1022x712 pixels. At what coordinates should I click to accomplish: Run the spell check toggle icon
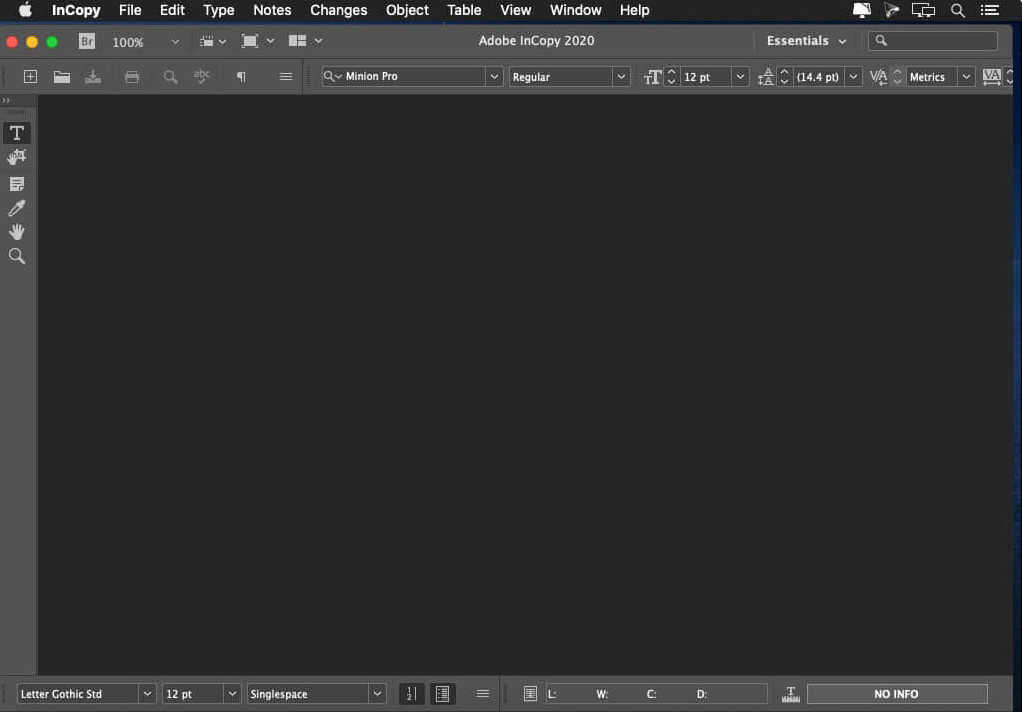[201, 76]
